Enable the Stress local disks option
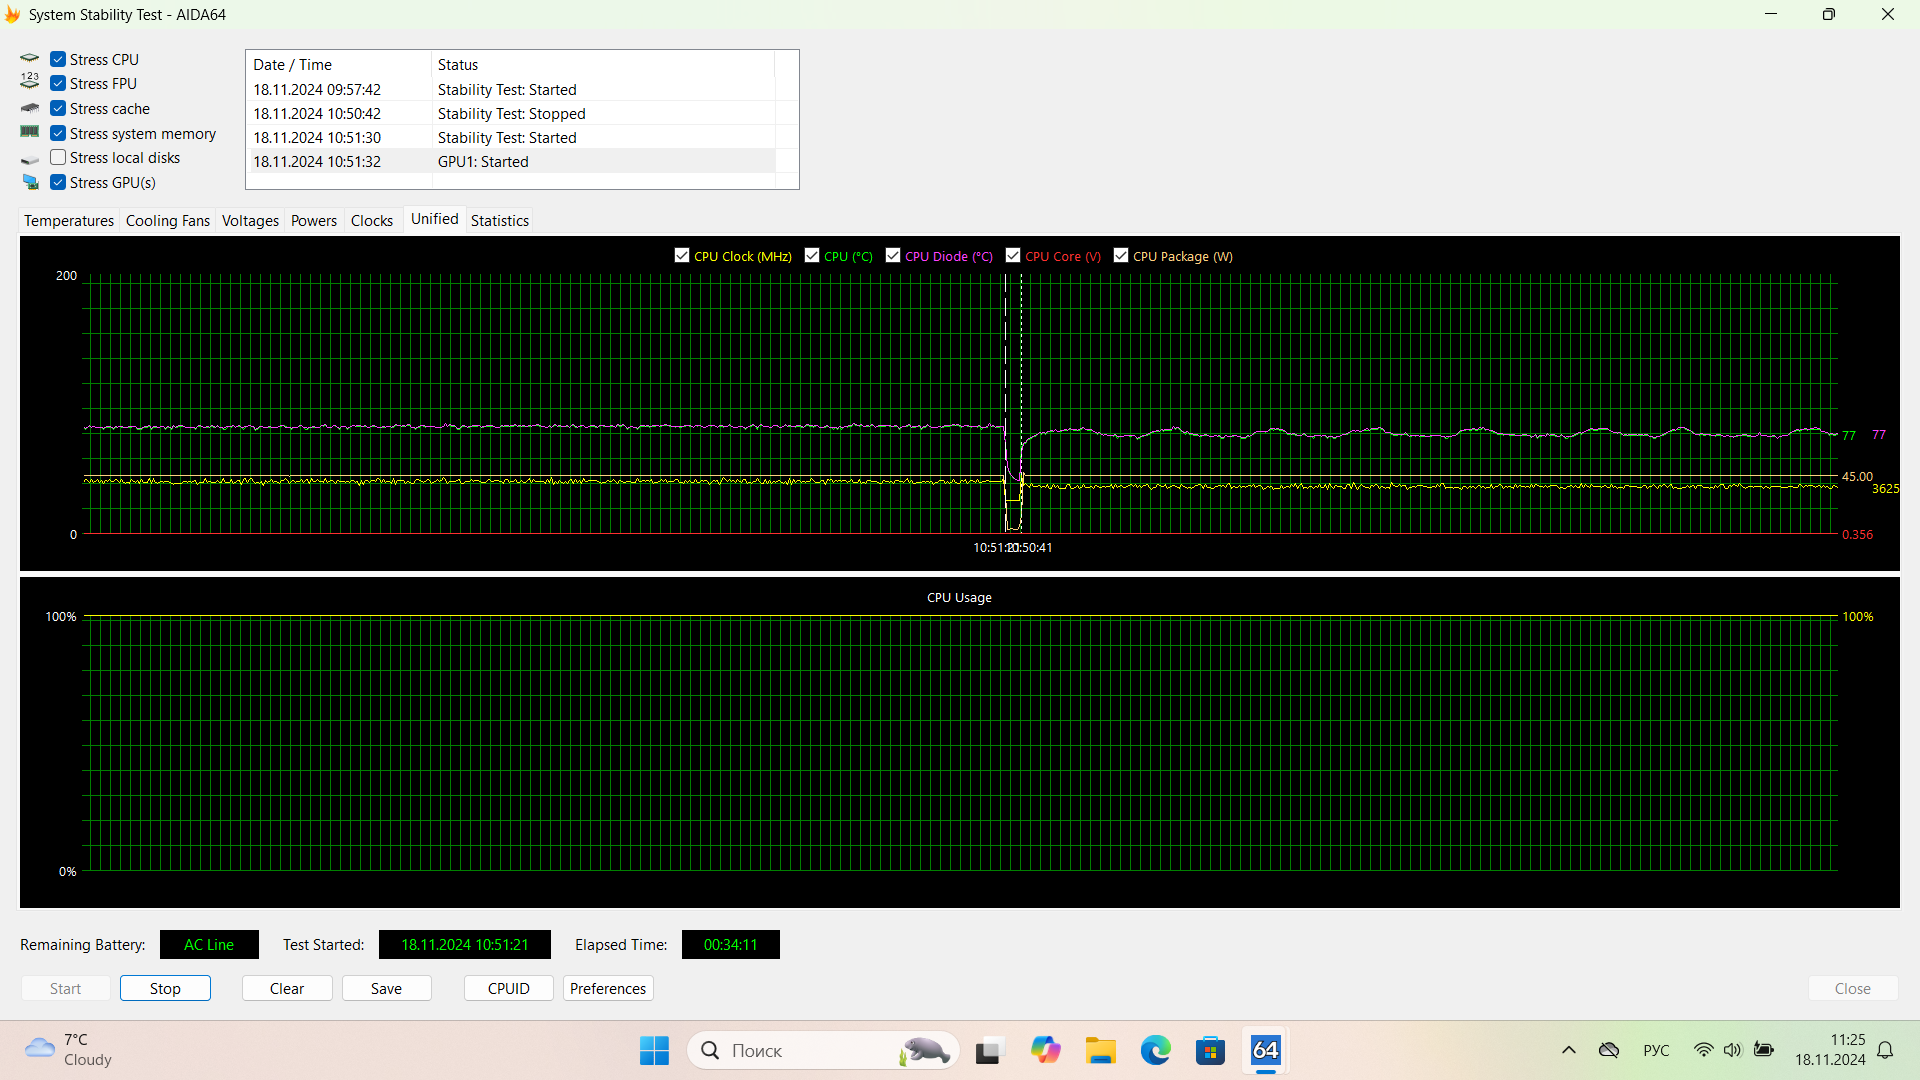Image resolution: width=1920 pixels, height=1080 pixels. coord(58,158)
